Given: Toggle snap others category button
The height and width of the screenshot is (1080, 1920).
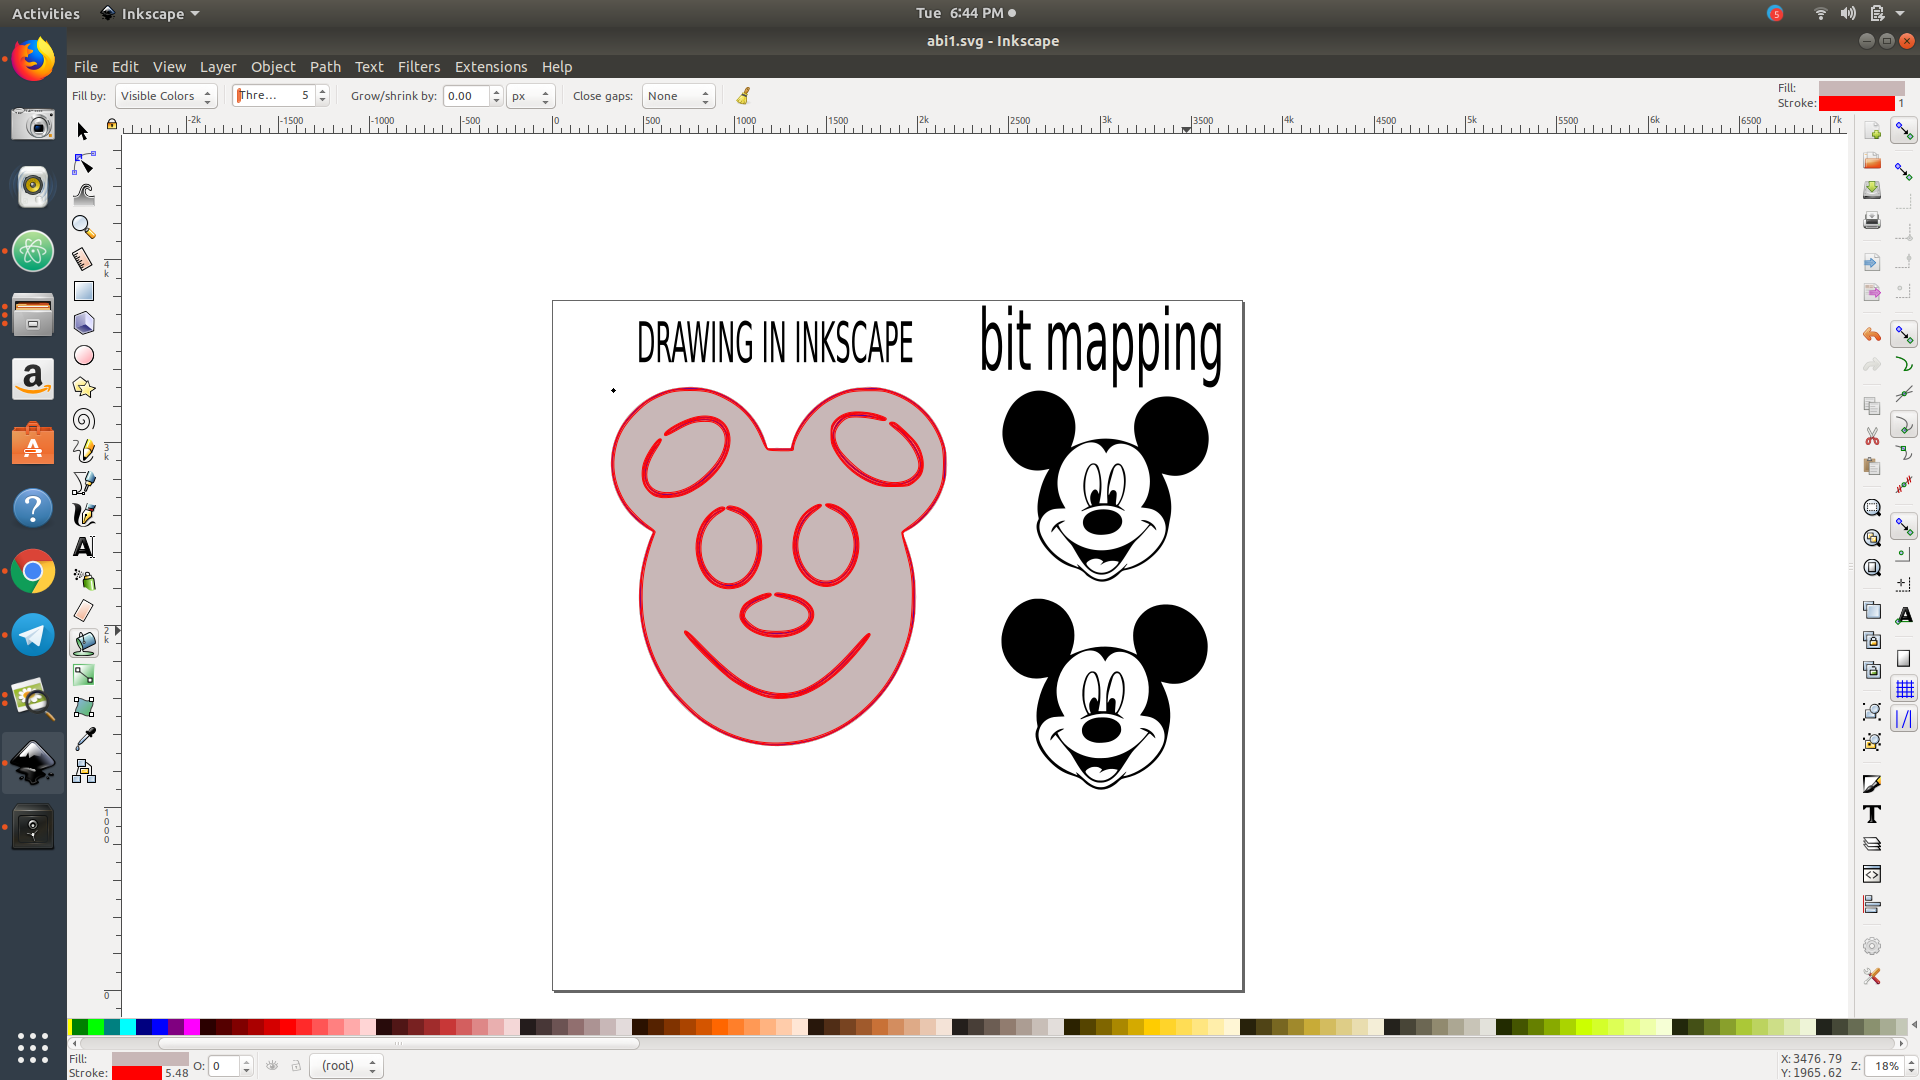Looking at the screenshot, I should (1904, 526).
